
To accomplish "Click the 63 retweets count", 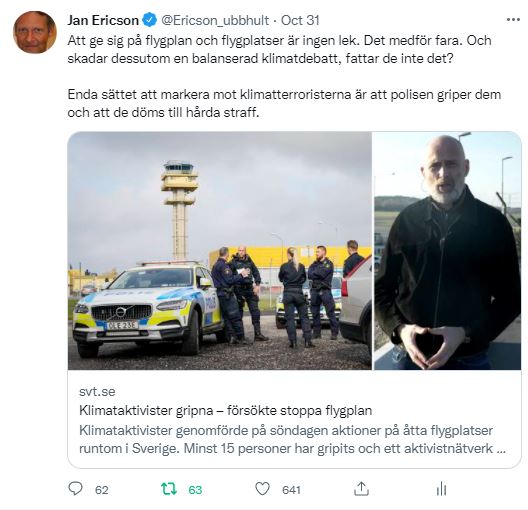I will pos(195,490).
